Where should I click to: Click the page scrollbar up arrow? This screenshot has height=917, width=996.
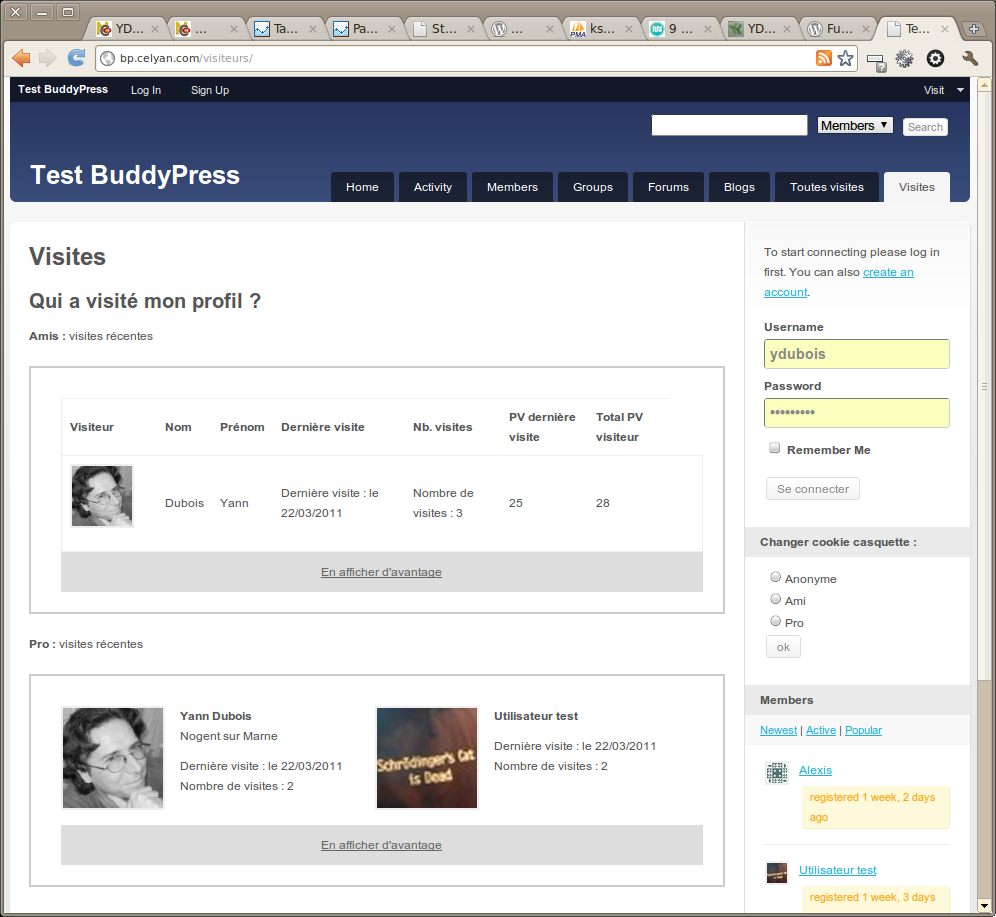(984, 84)
